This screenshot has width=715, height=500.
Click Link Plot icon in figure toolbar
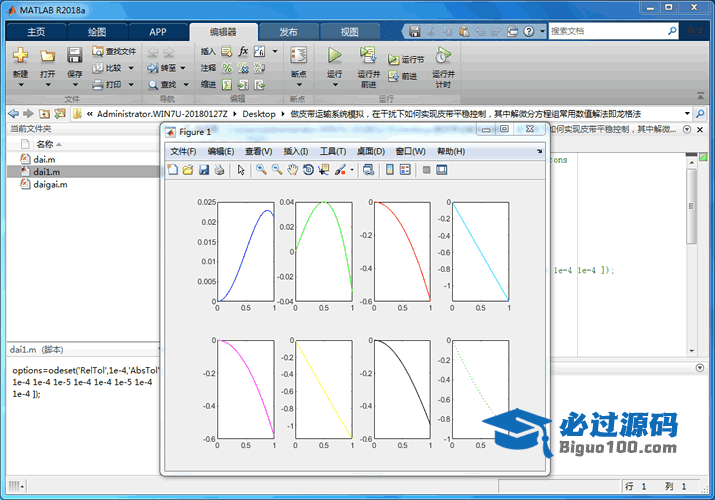368,170
